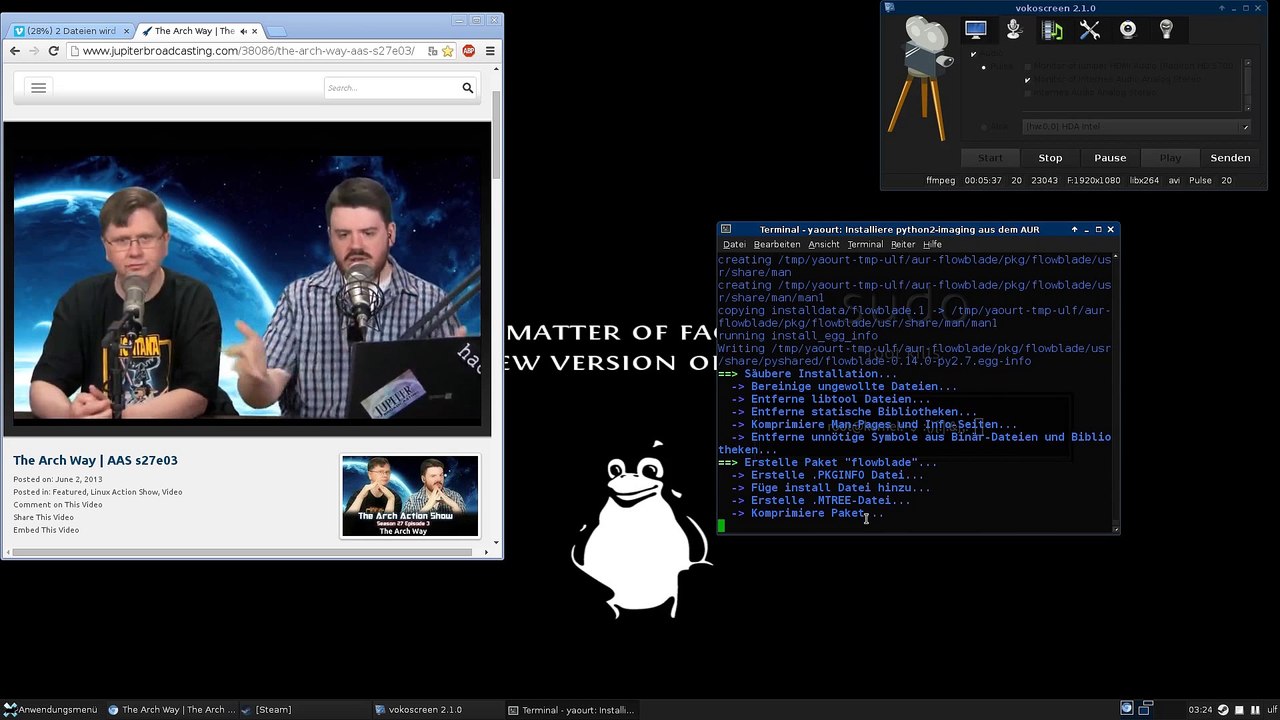
Task: Open the Chrome hamburger menu
Action: (490, 51)
